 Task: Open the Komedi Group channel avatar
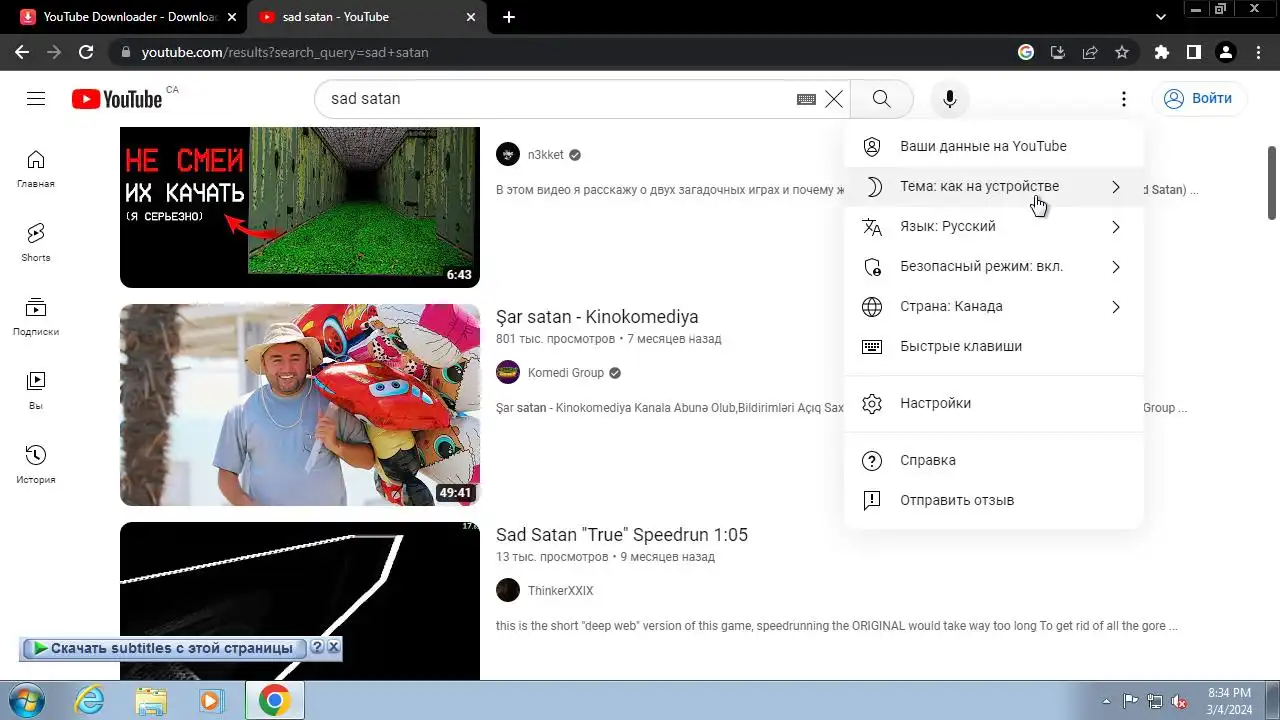(x=508, y=372)
